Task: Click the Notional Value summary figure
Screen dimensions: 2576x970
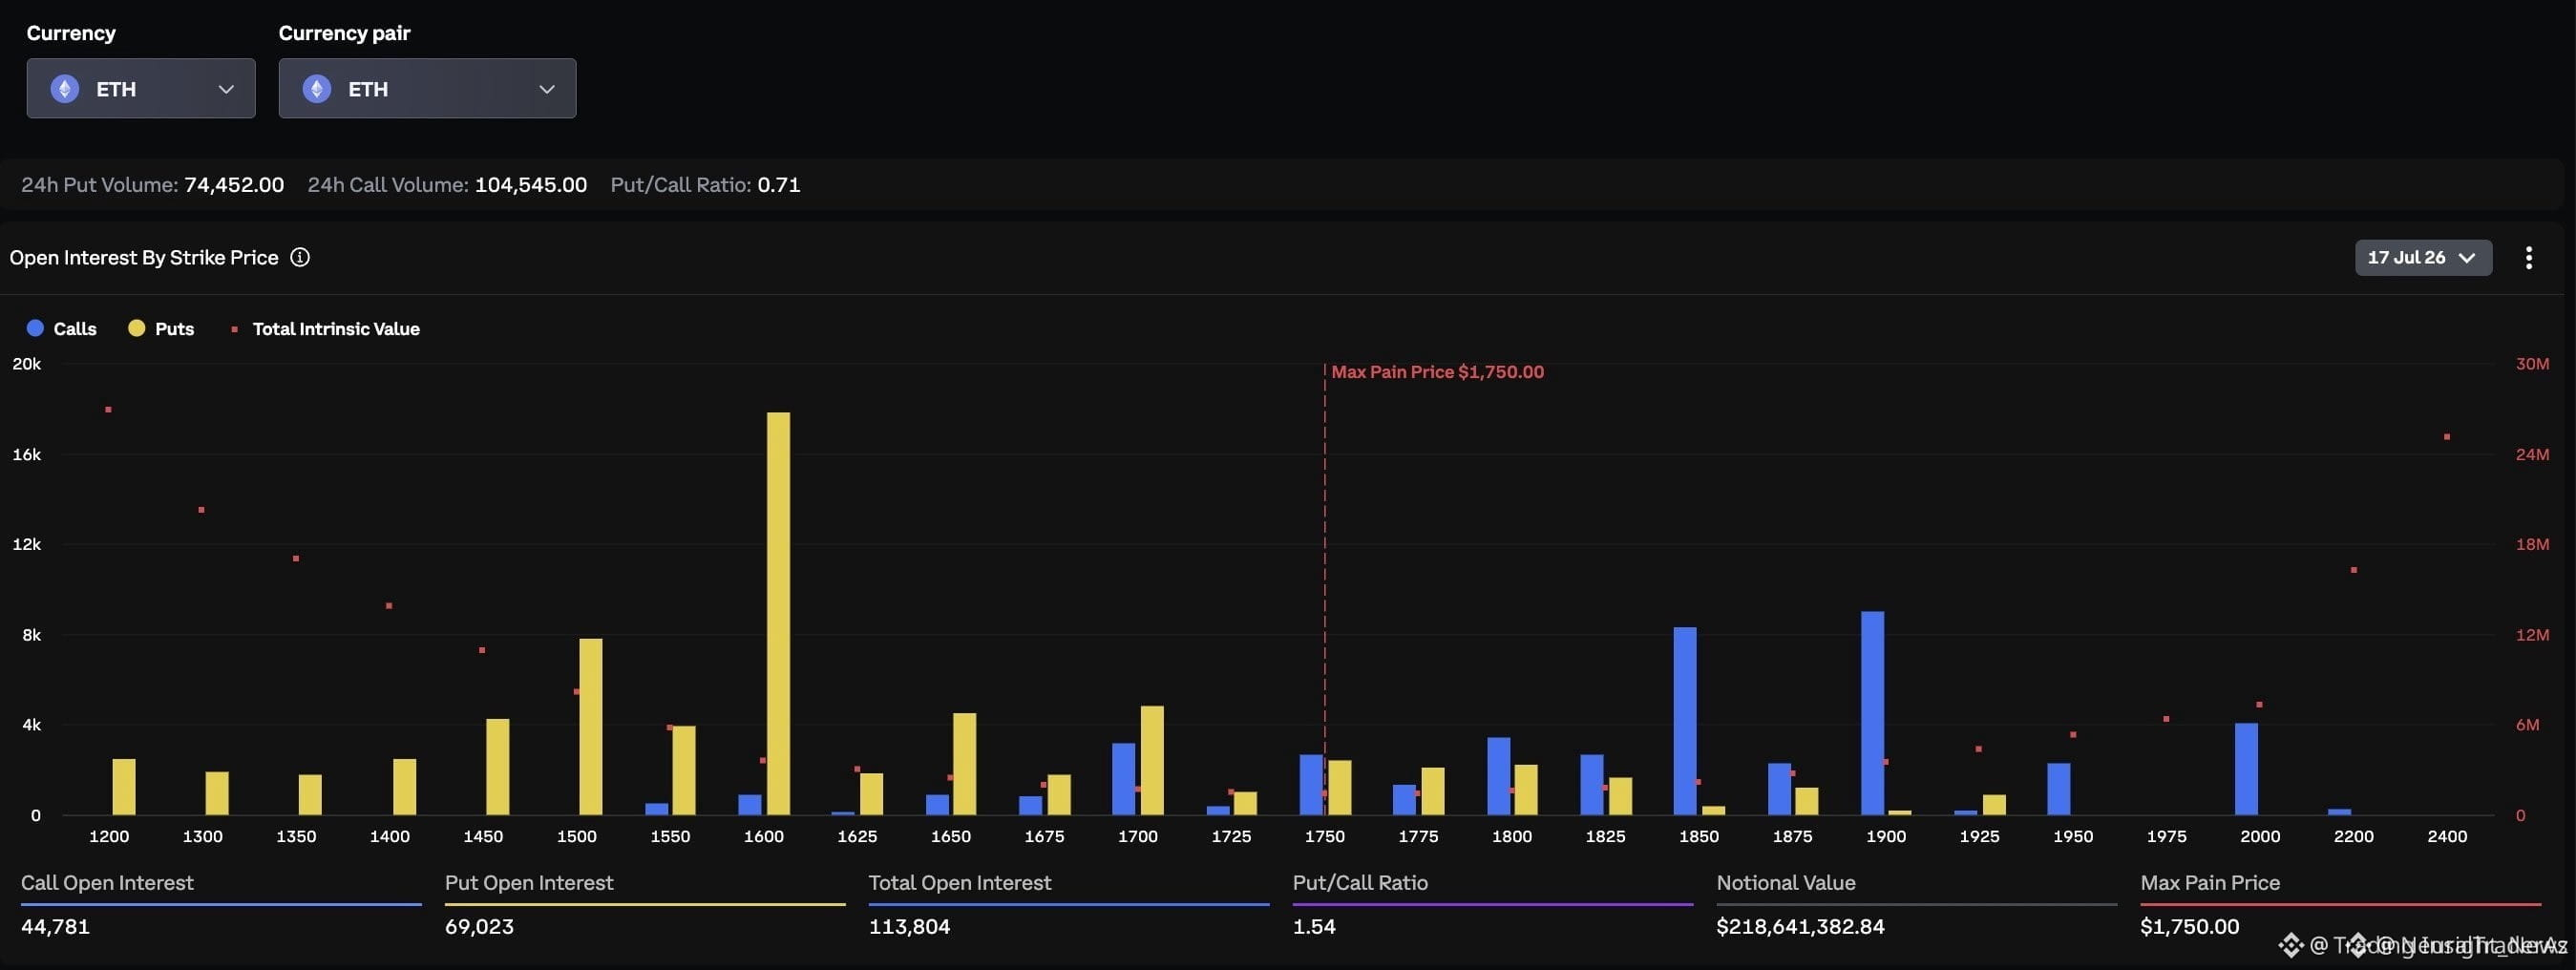Action: [1800, 926]
